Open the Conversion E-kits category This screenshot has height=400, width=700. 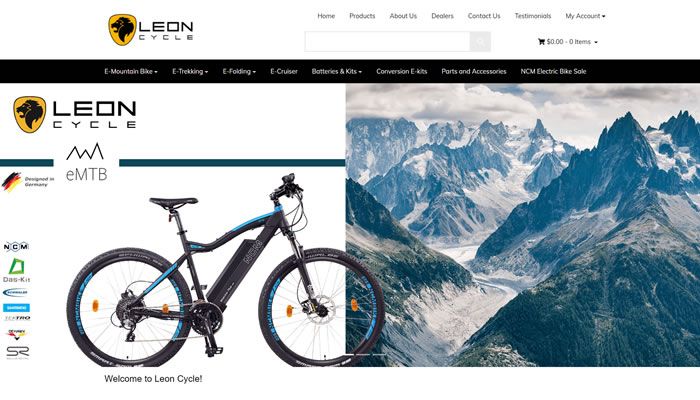[x=401, y=71]
